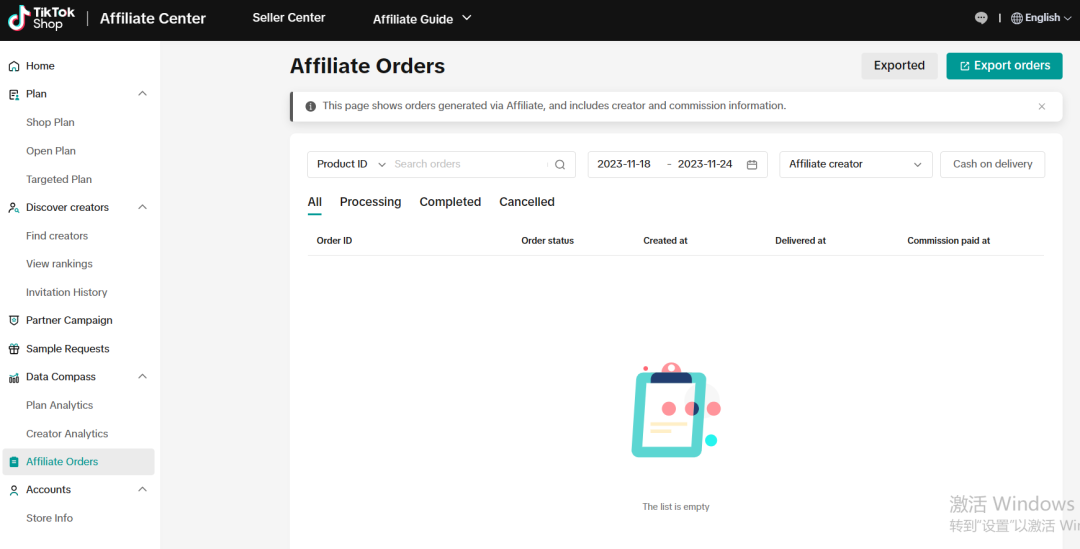
Task: Click the search magnifier icon in orders field
Action: coord(560,165)
